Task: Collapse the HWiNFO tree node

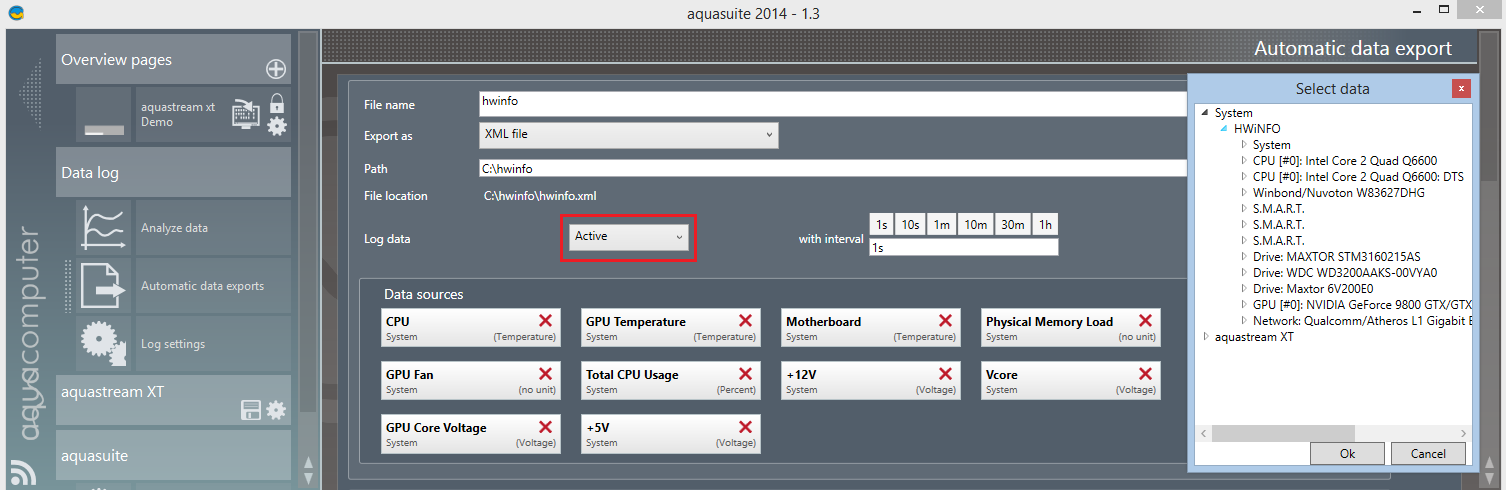Action: pos(1226,129)
